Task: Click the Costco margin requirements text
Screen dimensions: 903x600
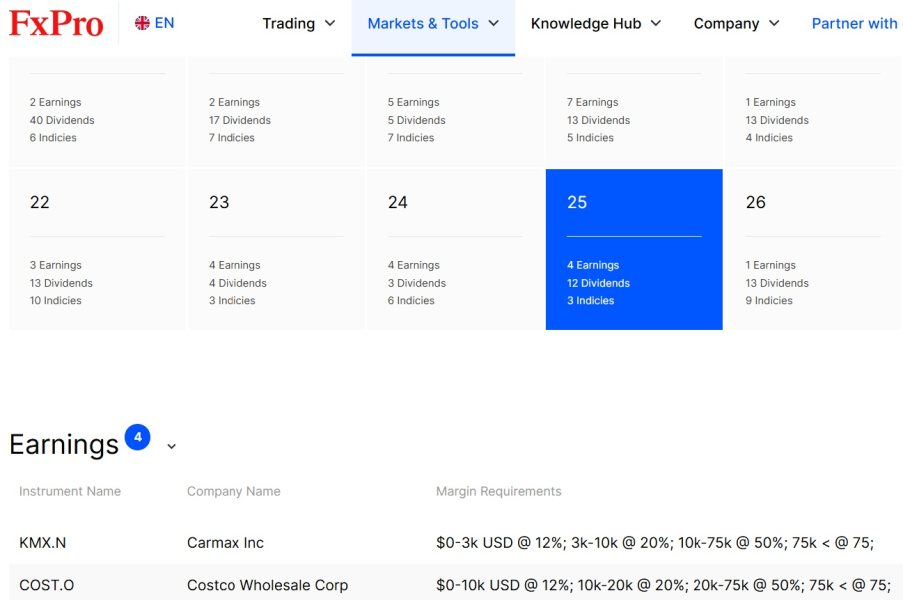Action: [663, 585]
